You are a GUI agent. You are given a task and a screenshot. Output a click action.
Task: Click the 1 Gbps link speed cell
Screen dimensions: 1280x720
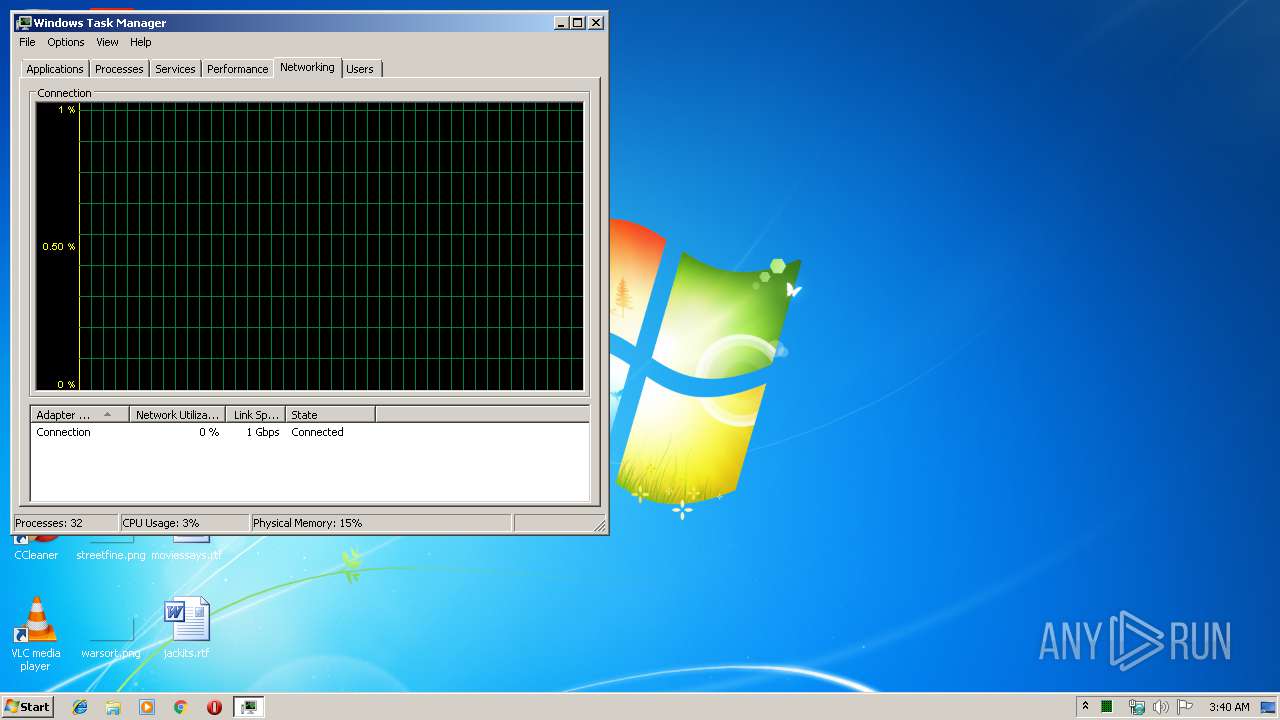[x=263, y=432]
